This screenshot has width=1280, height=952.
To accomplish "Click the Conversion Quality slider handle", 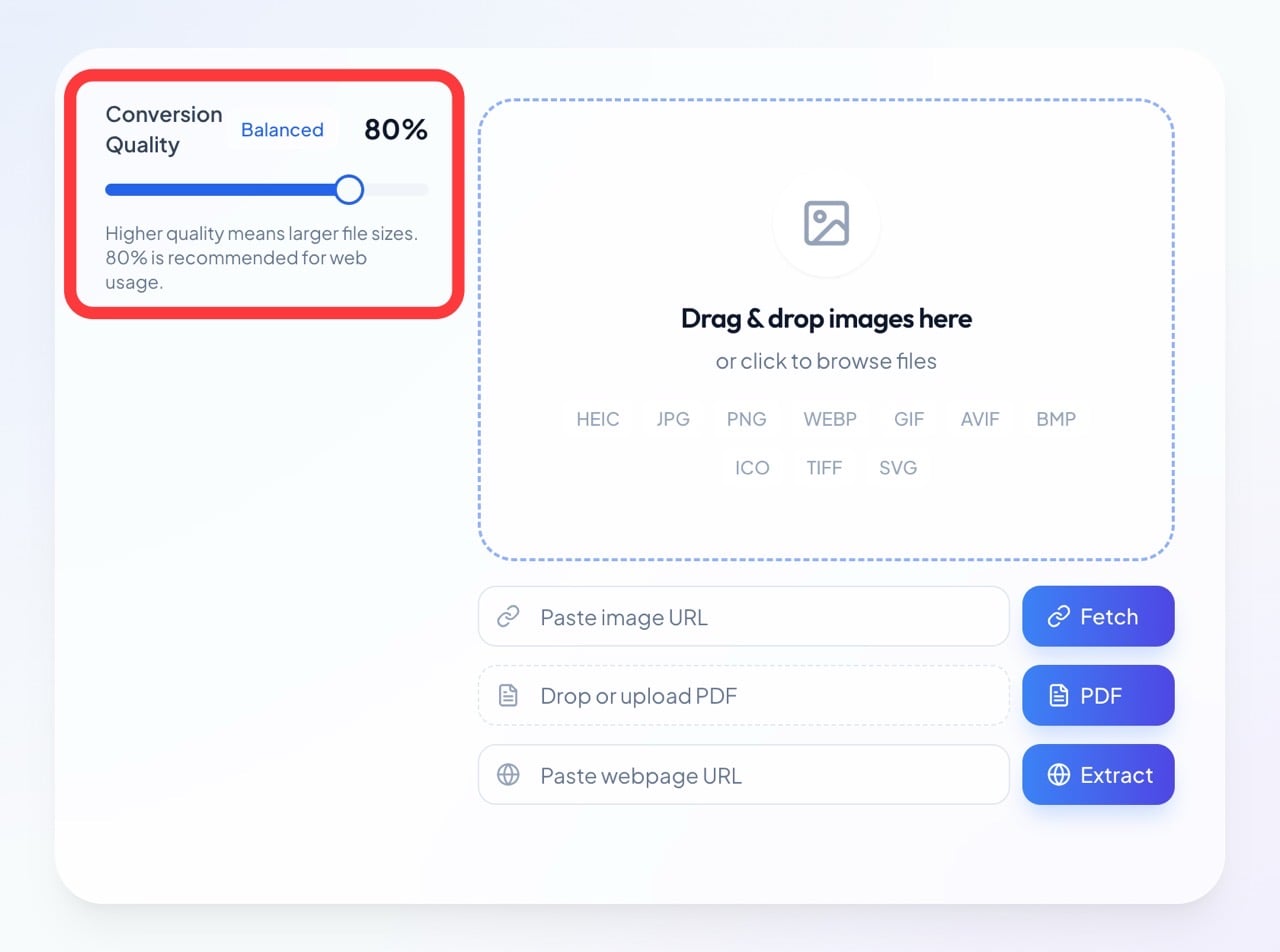I will click(x=349, y=189).
